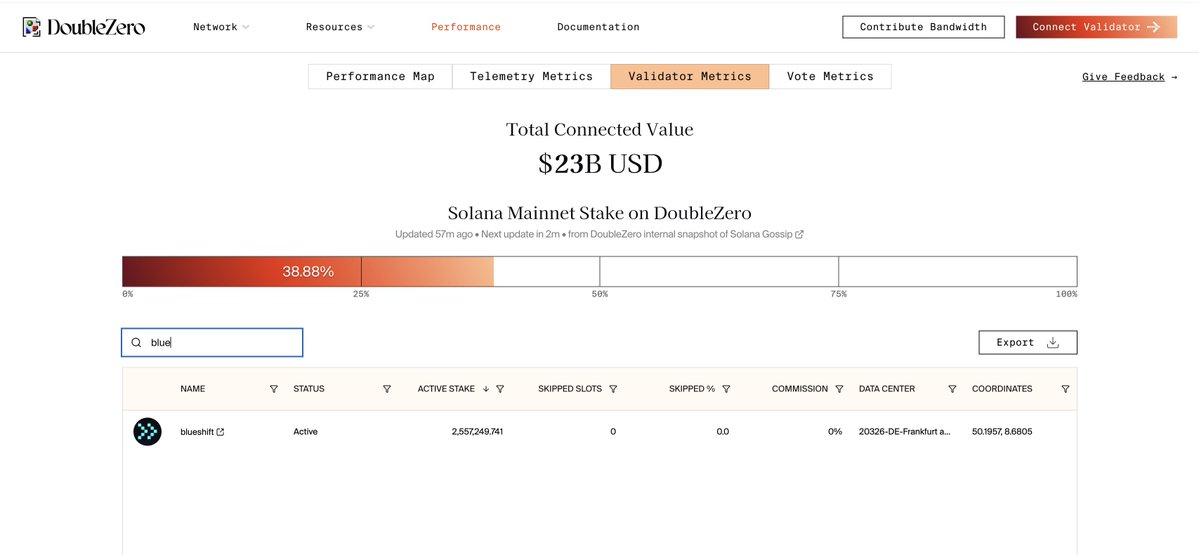Focus the validator search field

click(212, 342)
